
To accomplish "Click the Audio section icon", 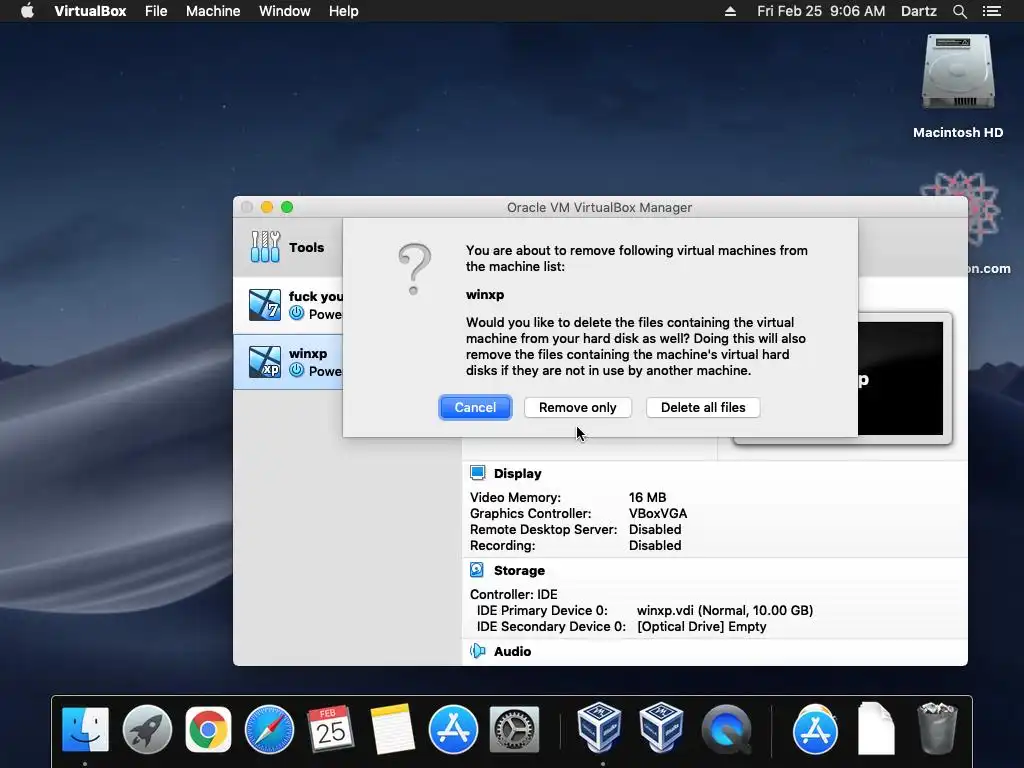I will click(477, 651).
